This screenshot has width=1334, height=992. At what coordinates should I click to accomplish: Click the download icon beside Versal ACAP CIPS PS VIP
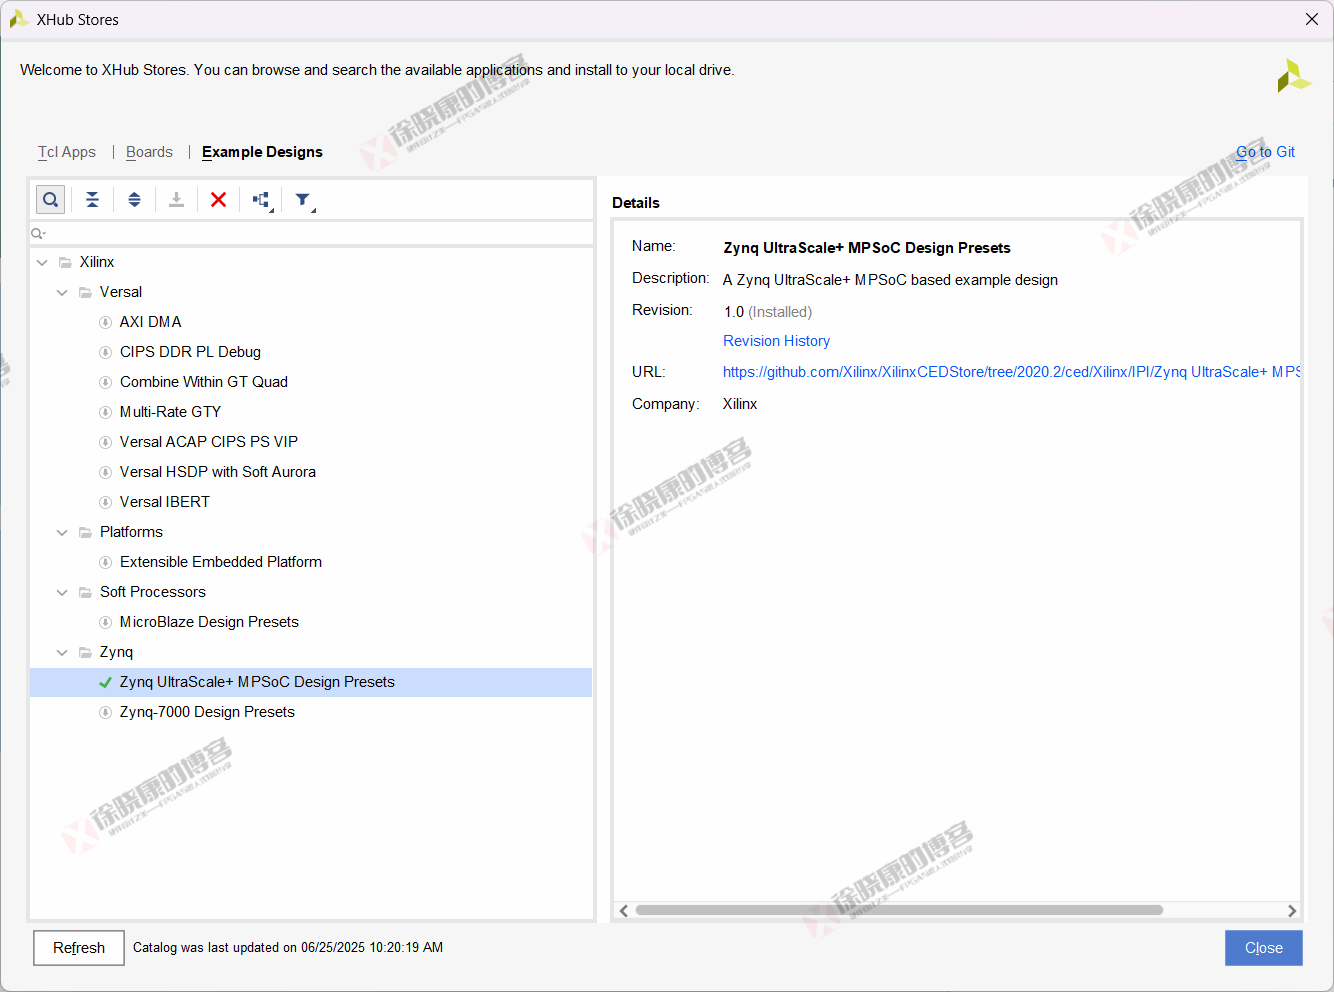coord(105,442)
